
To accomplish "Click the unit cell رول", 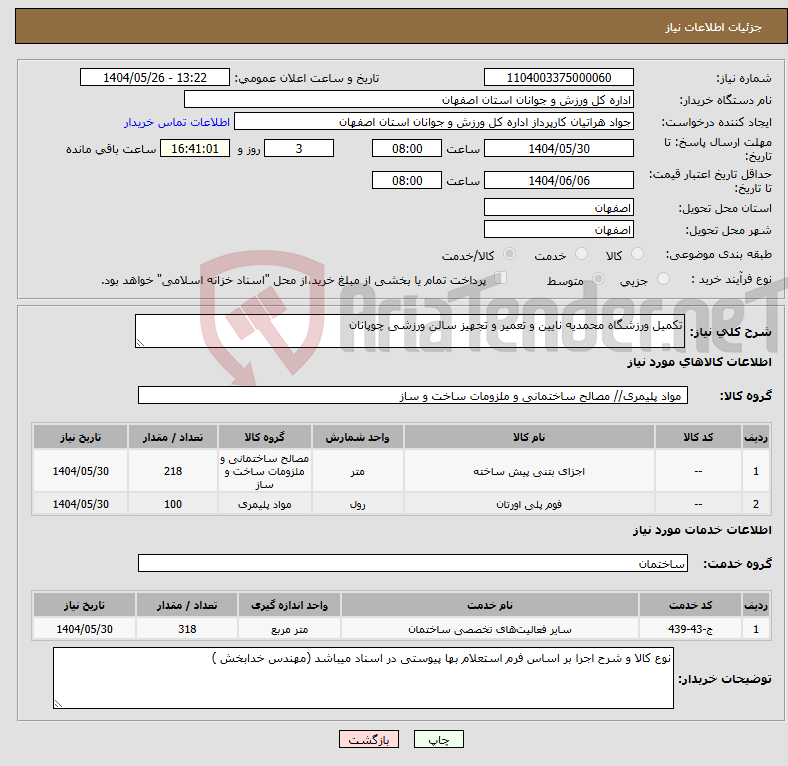I will (x=357, y=504).
